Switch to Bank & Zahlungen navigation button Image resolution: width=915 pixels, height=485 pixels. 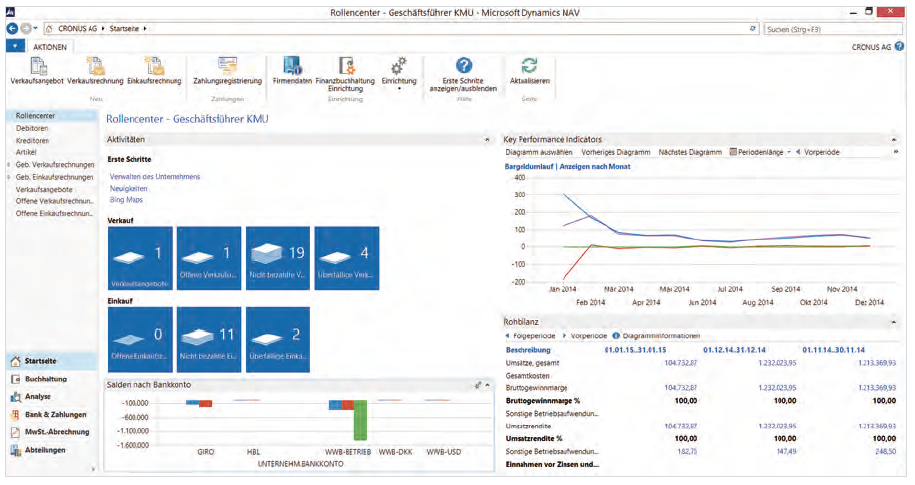pyautogui.click(x=52, y=414)
